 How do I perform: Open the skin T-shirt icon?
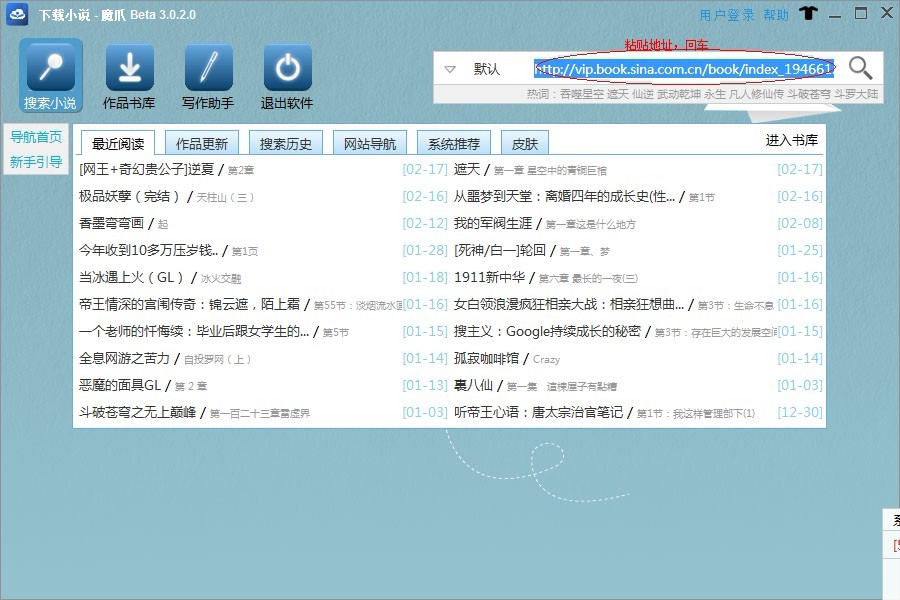[809, 15]
